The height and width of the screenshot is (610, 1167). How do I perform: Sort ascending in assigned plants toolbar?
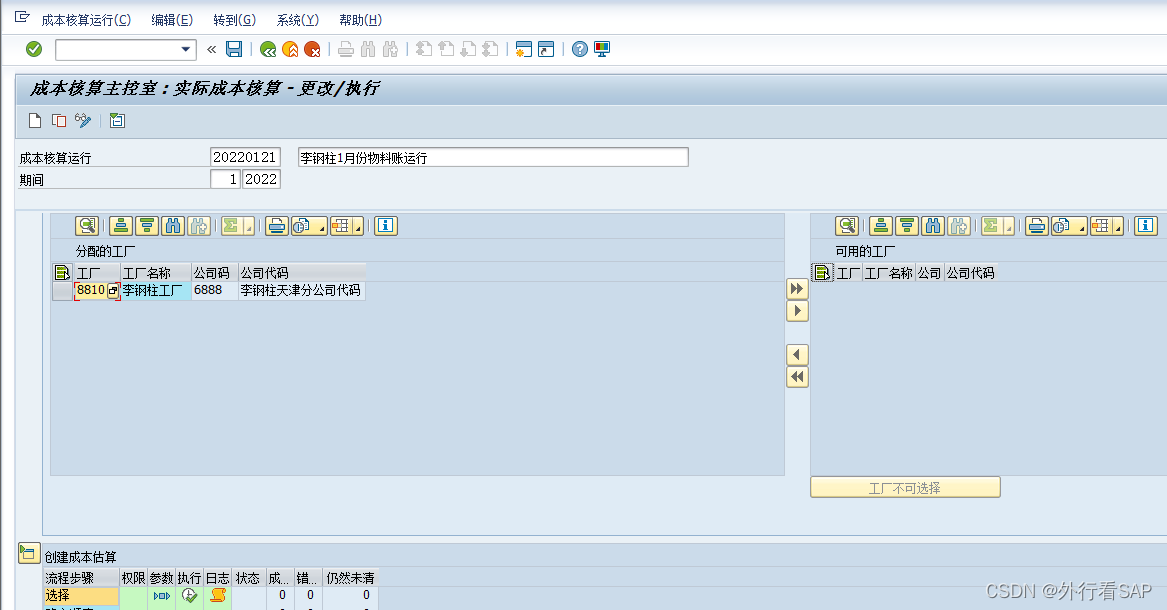click(121, 225)
